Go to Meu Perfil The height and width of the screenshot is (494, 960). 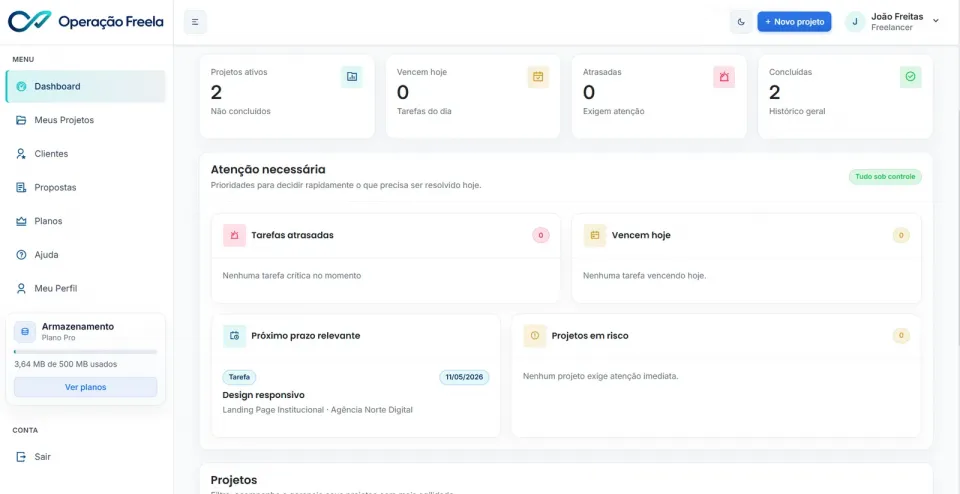tap(85, 288)
